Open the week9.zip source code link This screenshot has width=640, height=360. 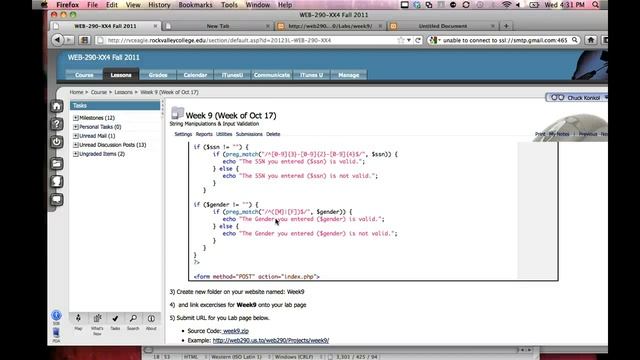pos(236,331)
